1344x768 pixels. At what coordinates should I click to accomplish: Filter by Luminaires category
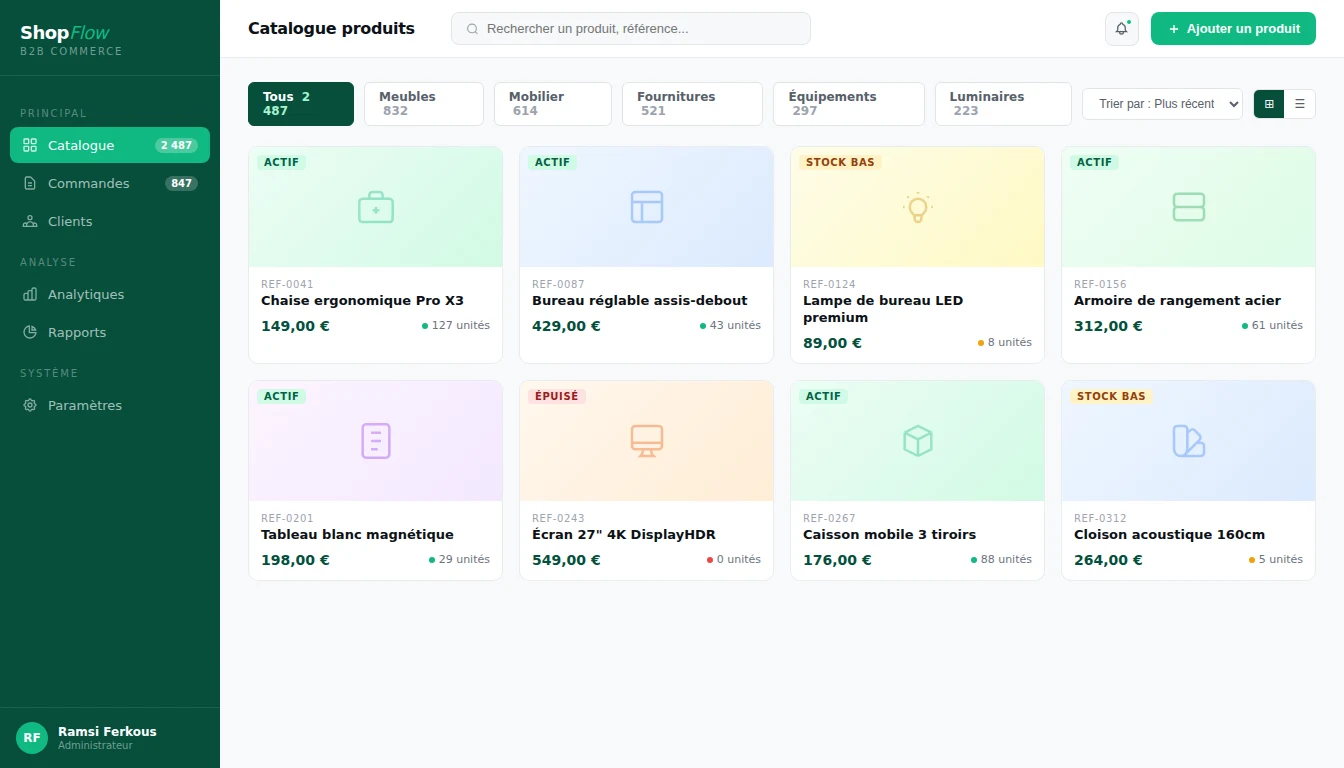click(x=1003, y=104)
